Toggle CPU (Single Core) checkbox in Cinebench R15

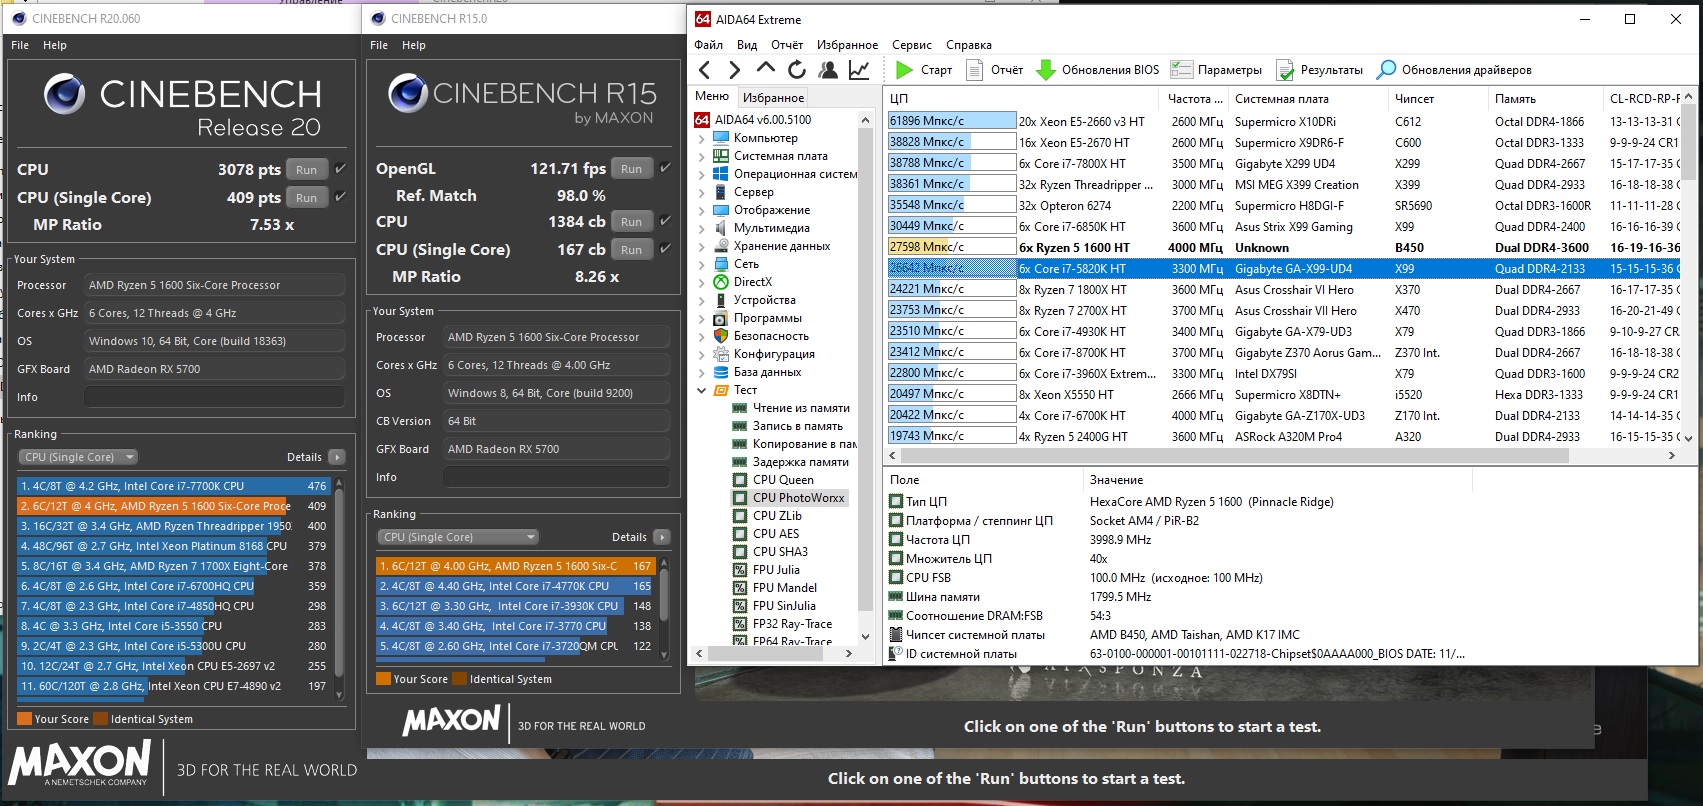pyautogui.click(x=665, y=249)
